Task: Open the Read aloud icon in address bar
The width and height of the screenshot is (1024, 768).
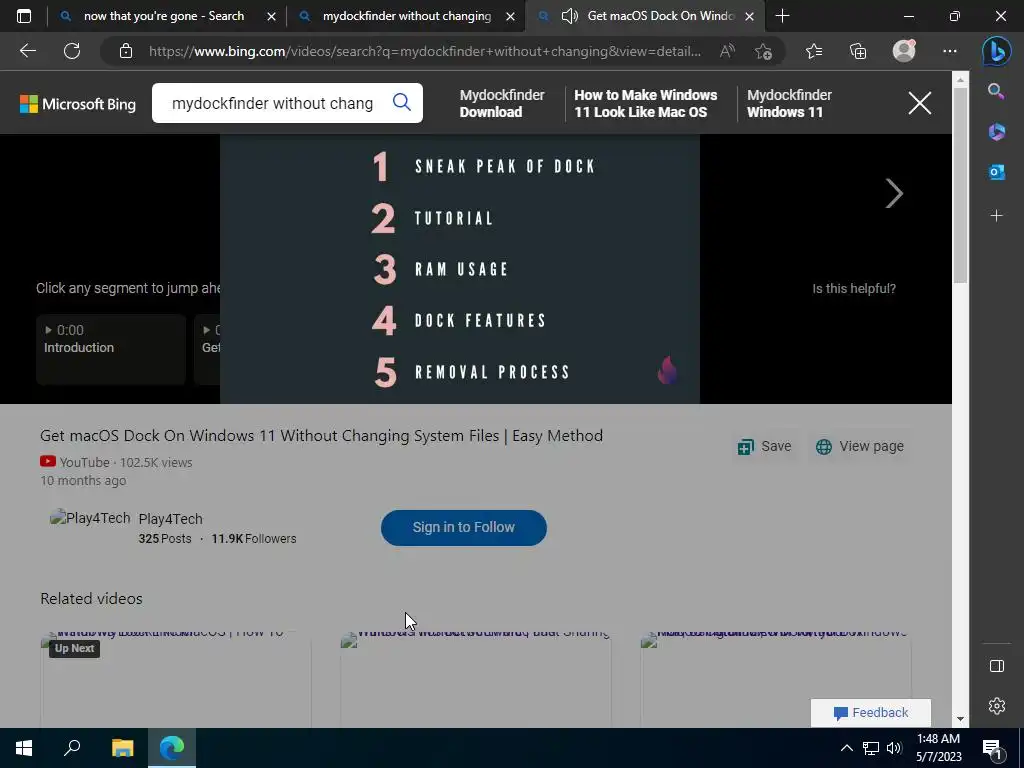Action: tap(727, 52)
